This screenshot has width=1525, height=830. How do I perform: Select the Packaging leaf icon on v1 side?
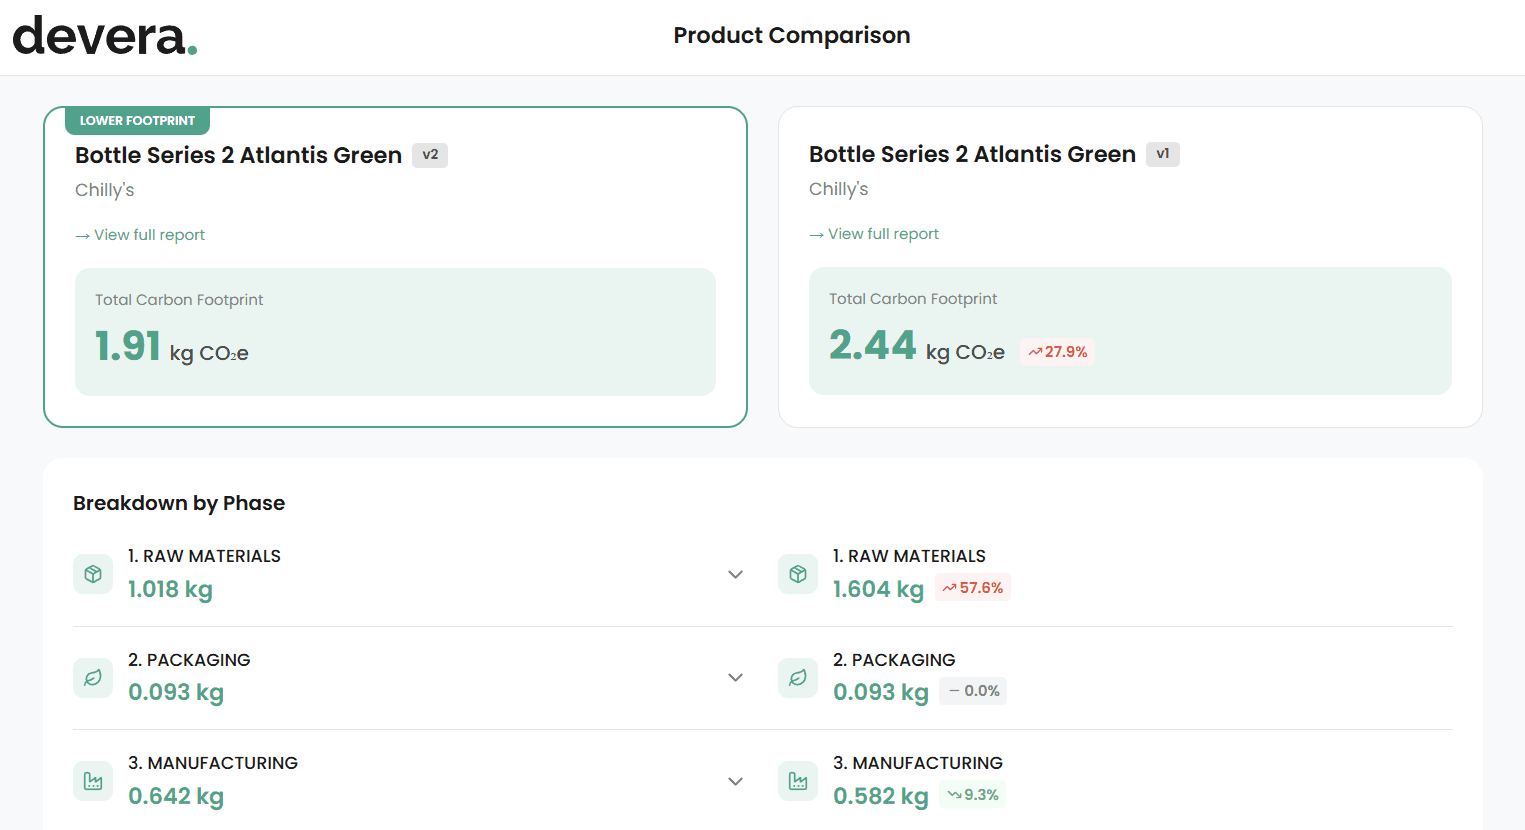(797, 678)
